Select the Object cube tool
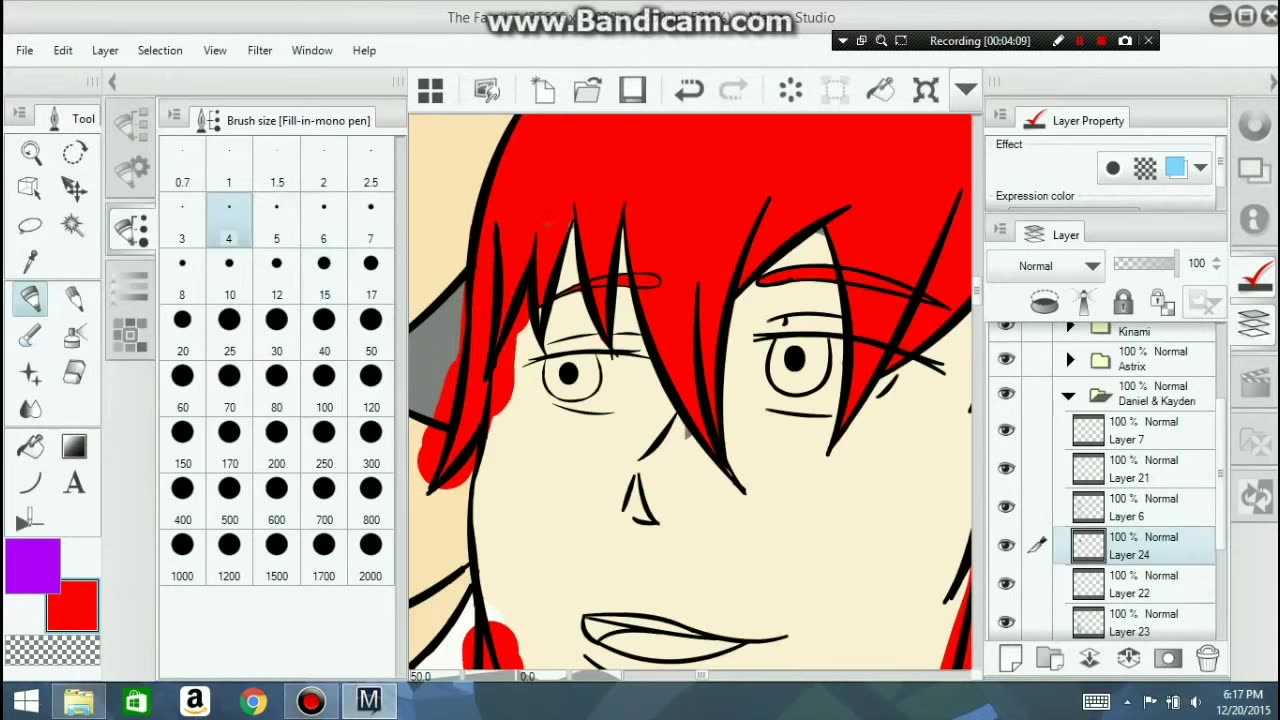The image size is (1280, 720). (31, 189)
